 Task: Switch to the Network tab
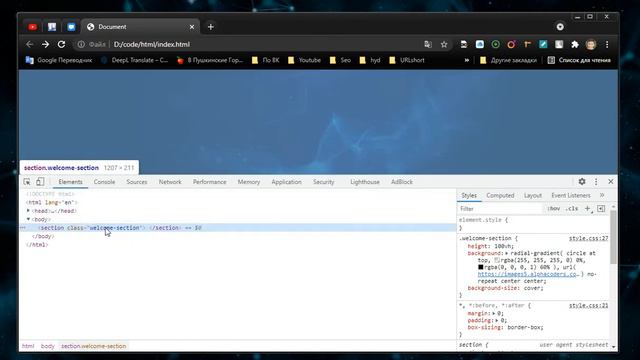pos(170,182)
